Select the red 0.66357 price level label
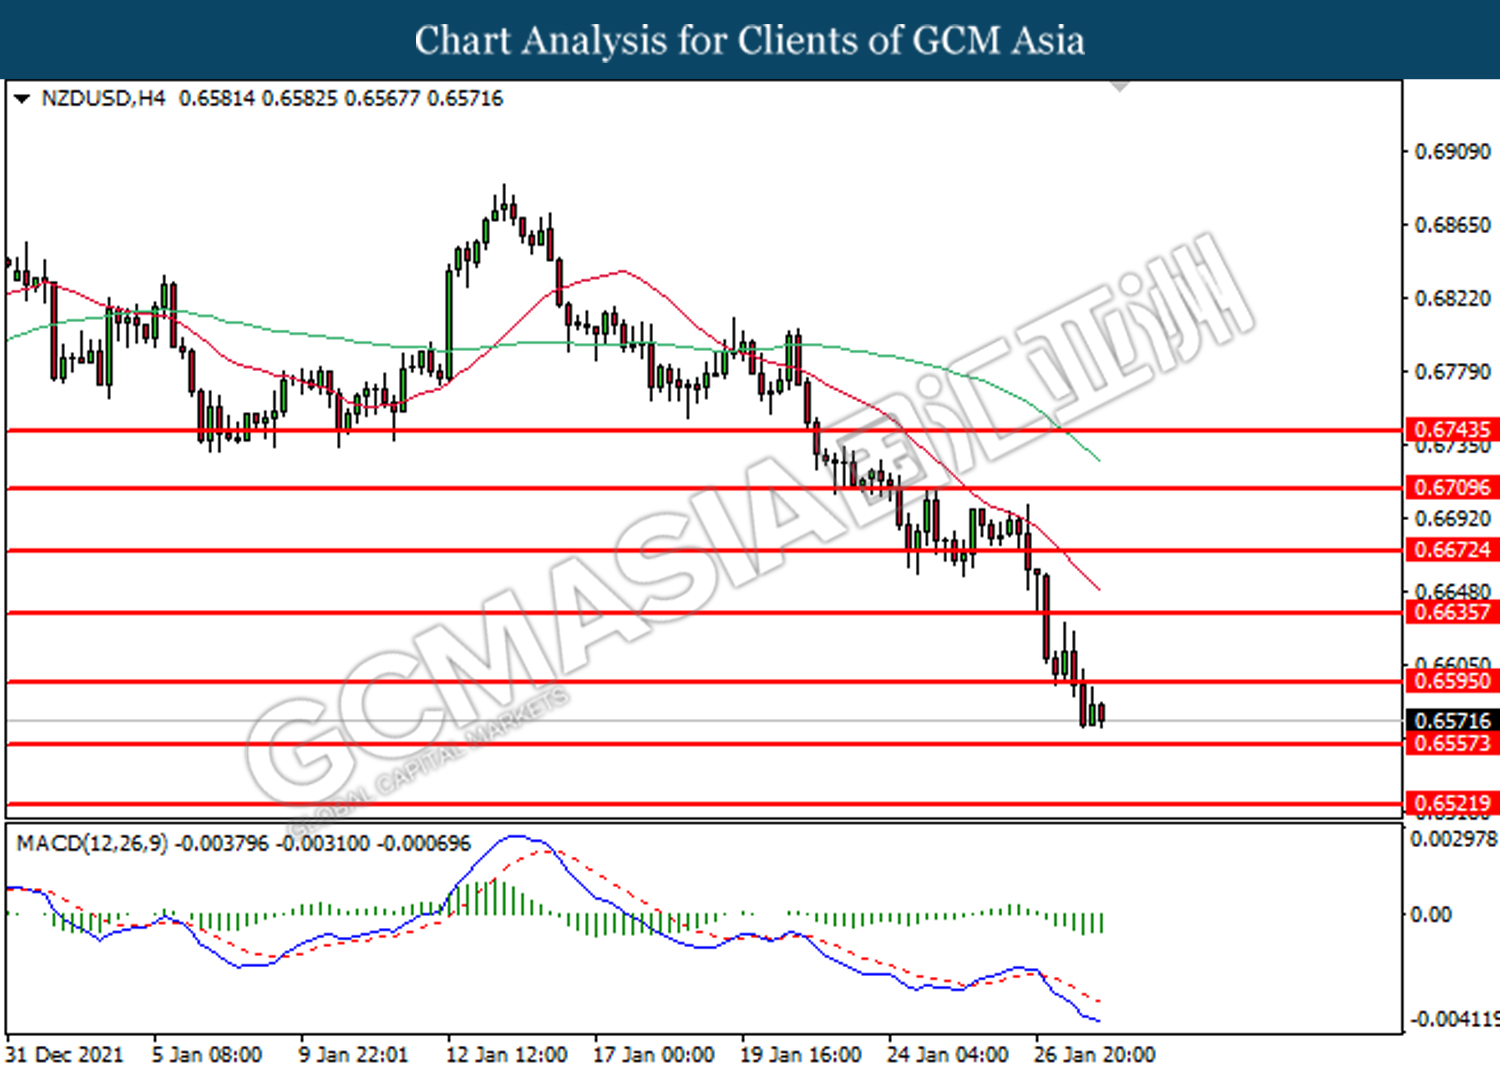1500x1071 pixels. click(x=1452, y=612)
